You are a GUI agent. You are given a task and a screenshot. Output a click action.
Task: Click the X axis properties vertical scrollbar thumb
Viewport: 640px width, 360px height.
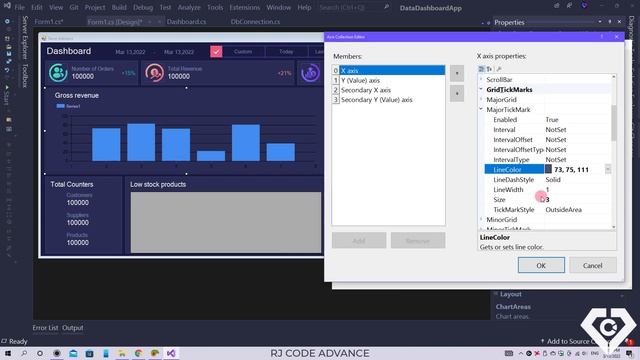click(x=613, y=122)
